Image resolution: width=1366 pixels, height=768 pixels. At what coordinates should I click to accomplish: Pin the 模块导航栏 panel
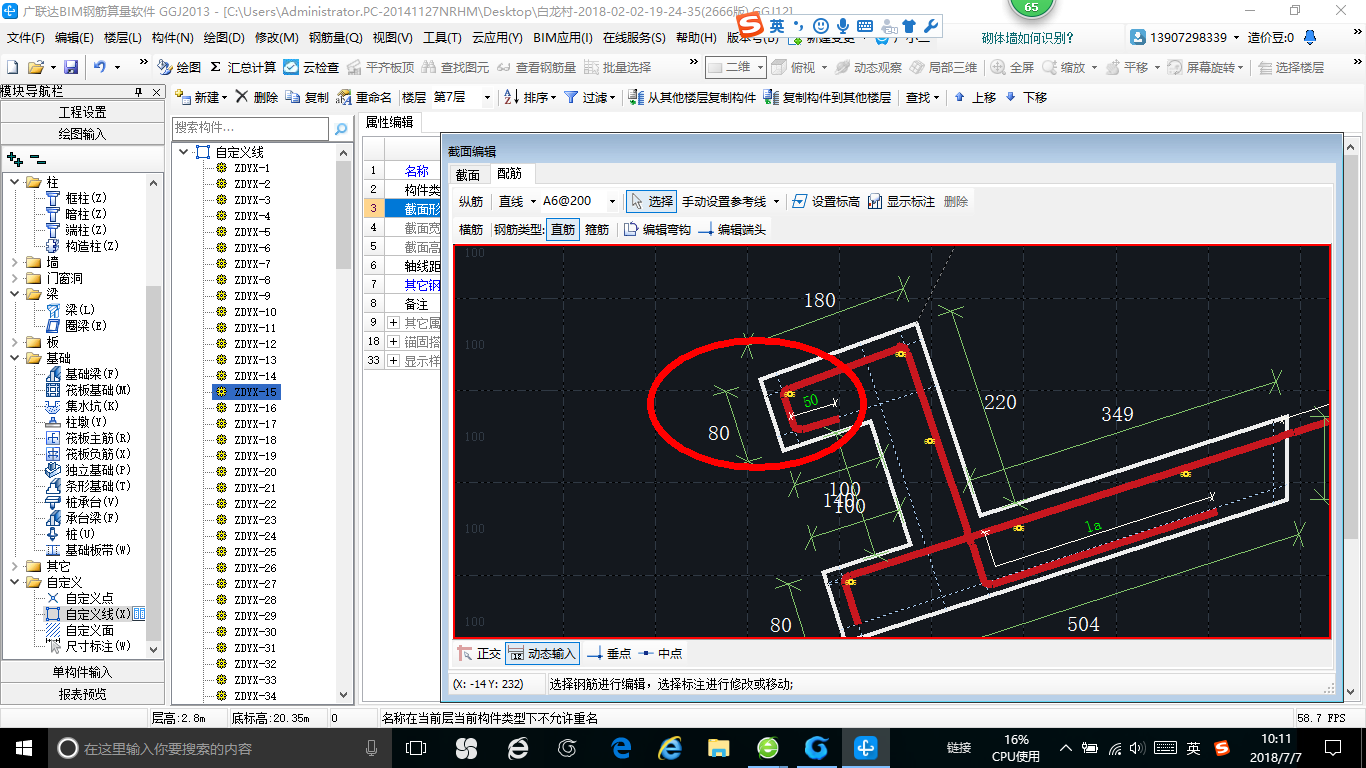click(139, 91)
